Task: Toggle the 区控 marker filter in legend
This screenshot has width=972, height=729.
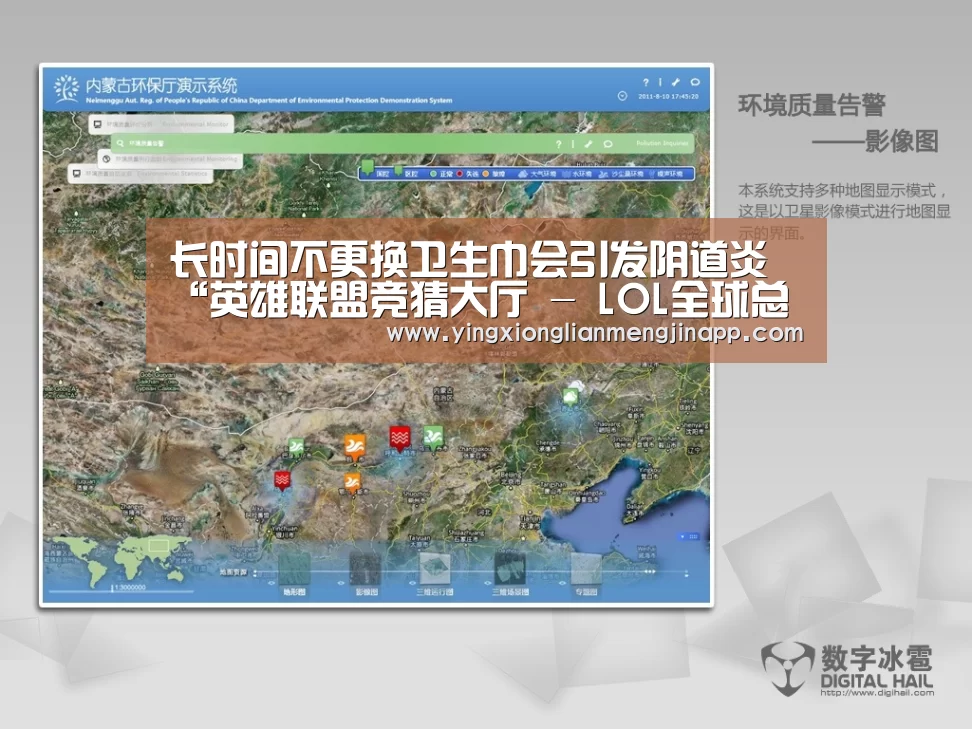Action: click(x=406, y=173)
